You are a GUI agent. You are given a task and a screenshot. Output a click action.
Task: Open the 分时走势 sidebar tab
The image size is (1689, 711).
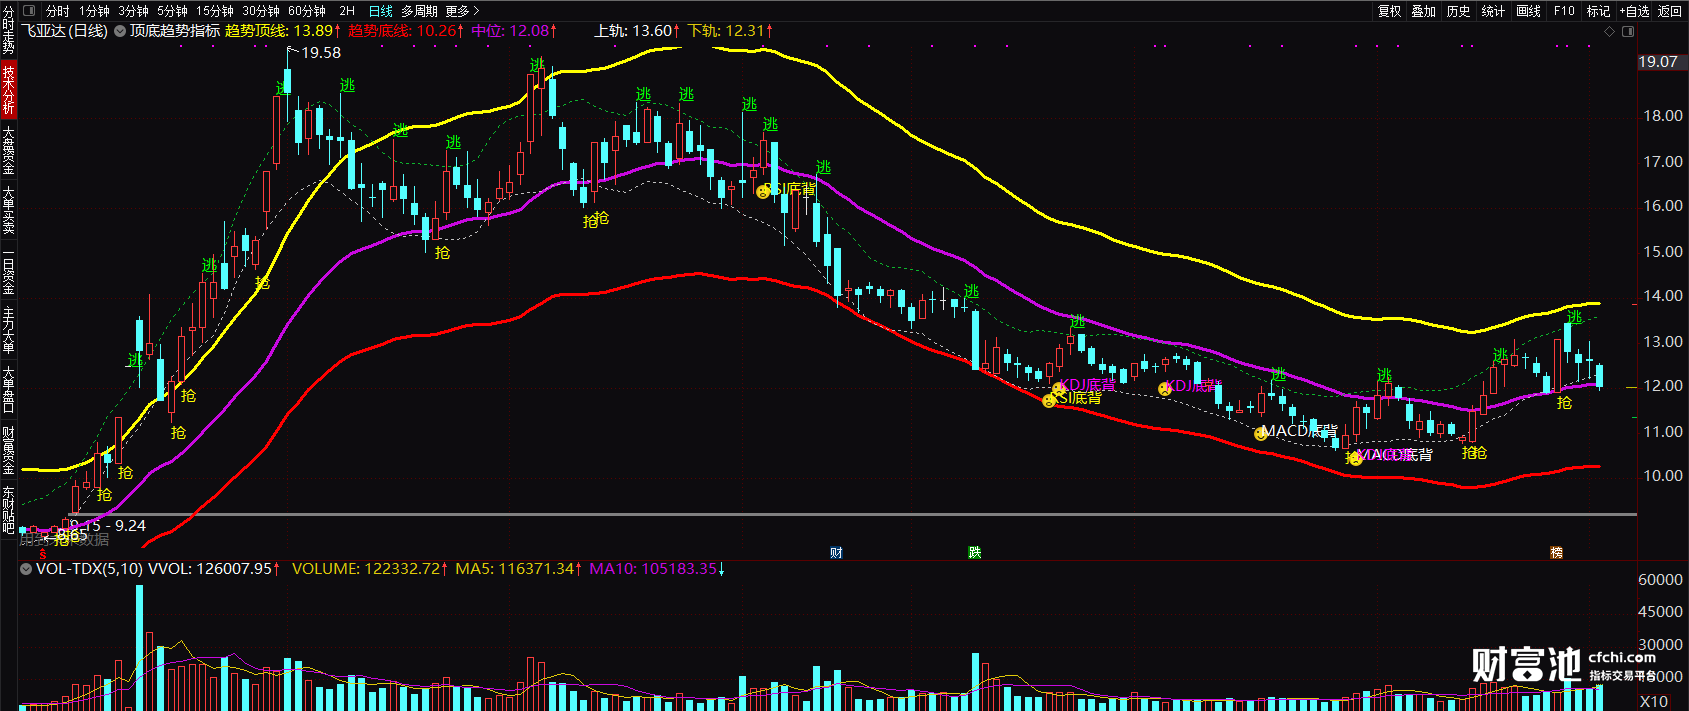click(x=8, y=29)
